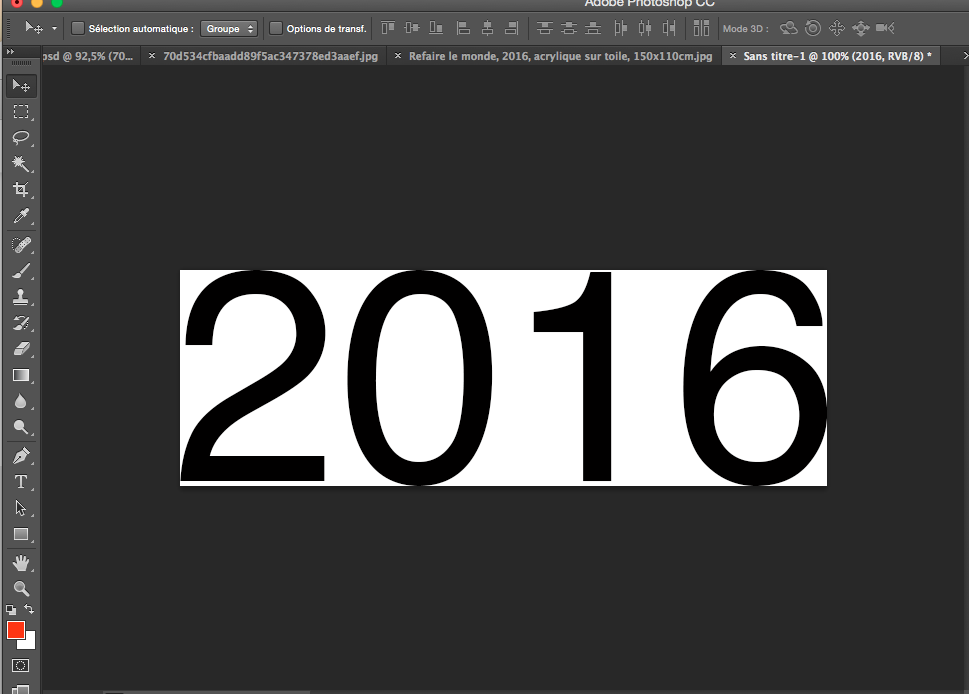The width and height of the screenshot is (969, 694).
Task: Toggle Quick Mask mode button
Action: click(20, 665)
